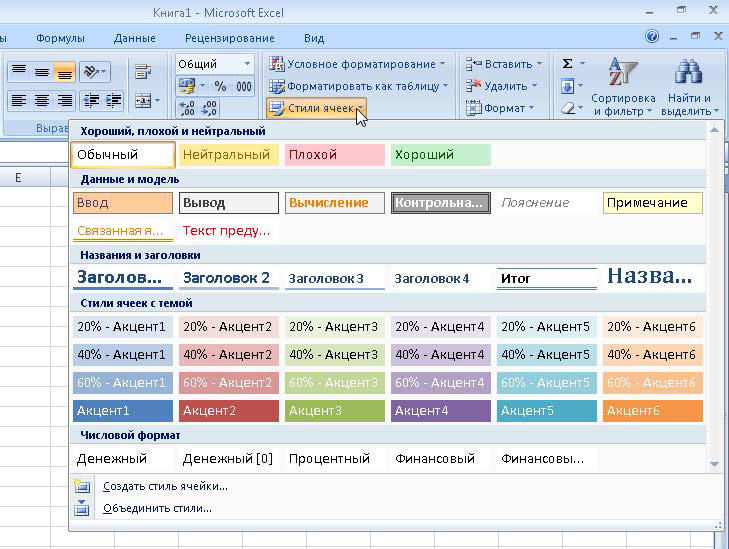Open Find and Select binoculars icon
This screenshot has width=729, height=549.
[686, 89]
